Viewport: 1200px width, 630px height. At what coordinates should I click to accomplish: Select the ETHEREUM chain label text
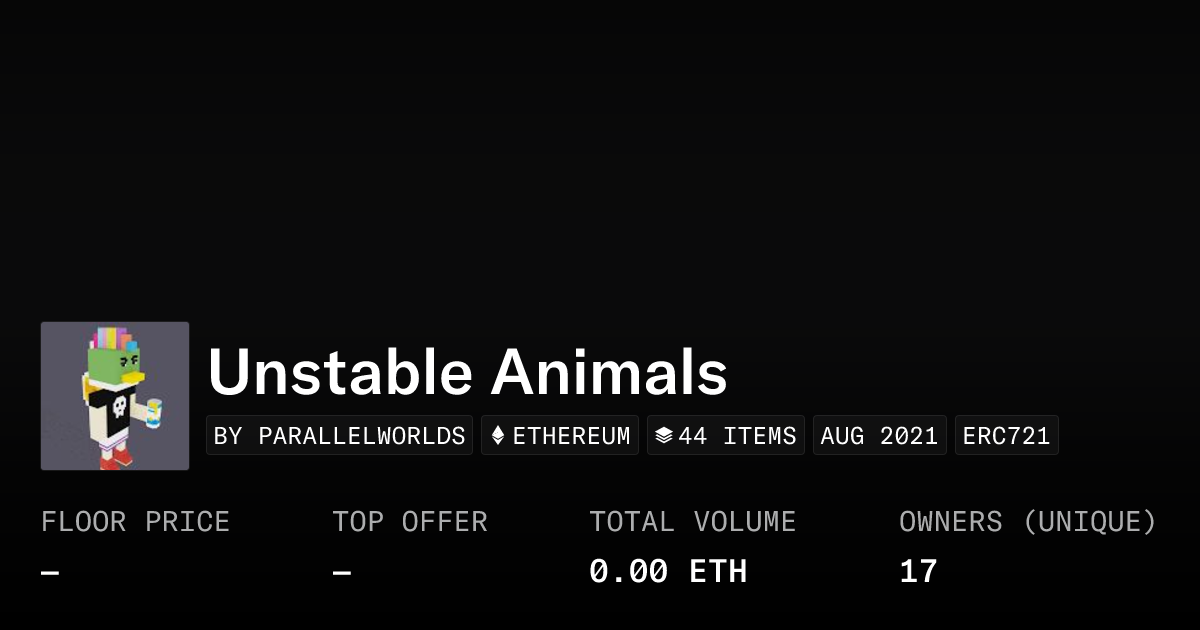571,436
